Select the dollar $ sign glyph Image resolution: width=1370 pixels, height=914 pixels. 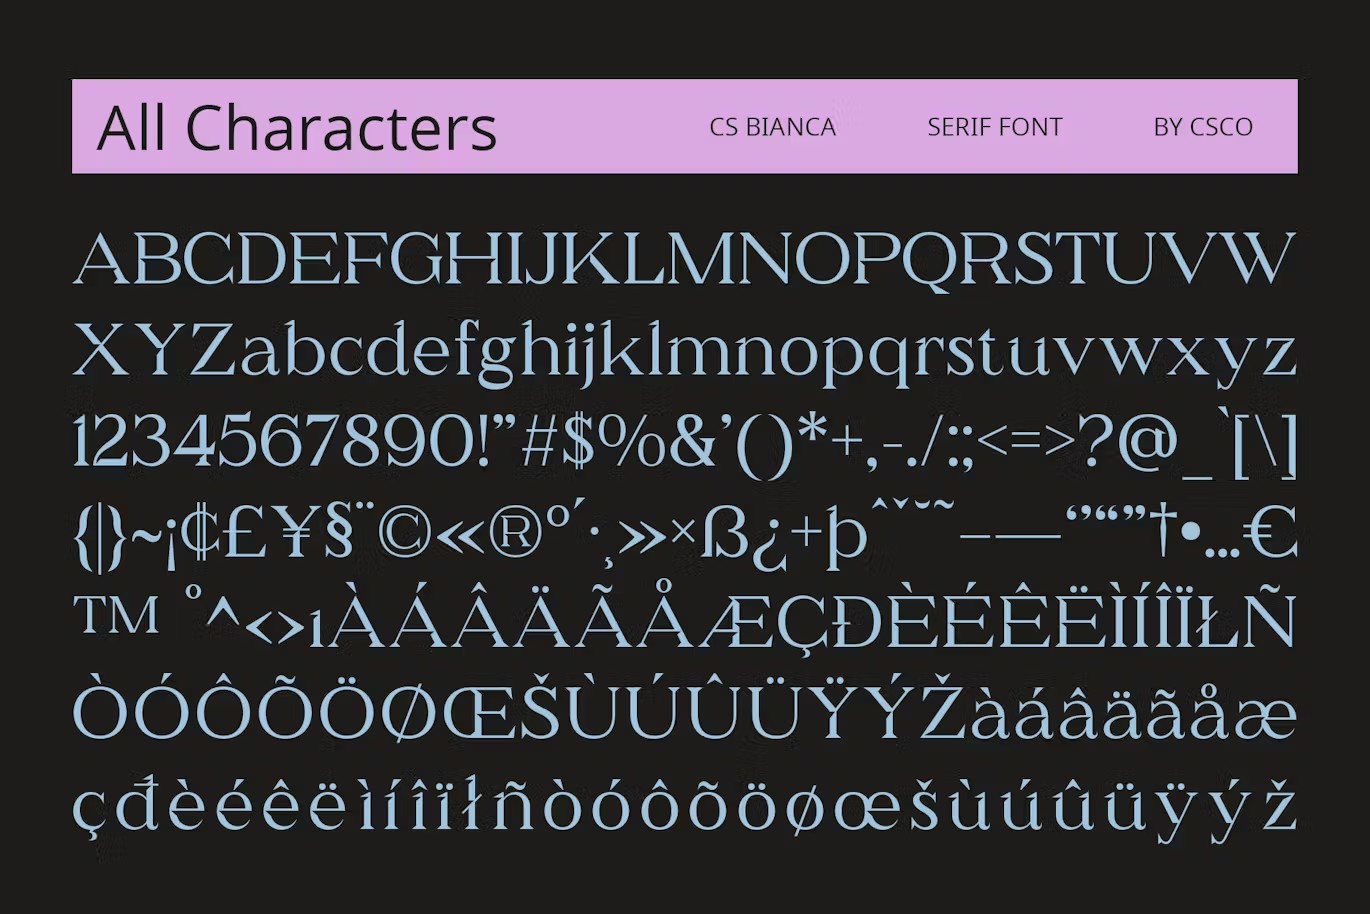[x=578, y=440]
